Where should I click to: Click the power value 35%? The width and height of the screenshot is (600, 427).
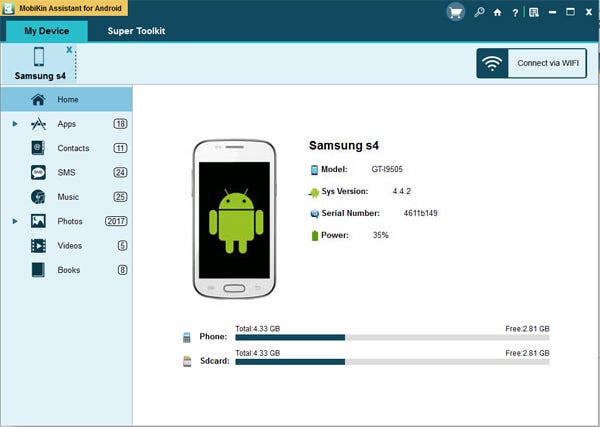[380, 235]
